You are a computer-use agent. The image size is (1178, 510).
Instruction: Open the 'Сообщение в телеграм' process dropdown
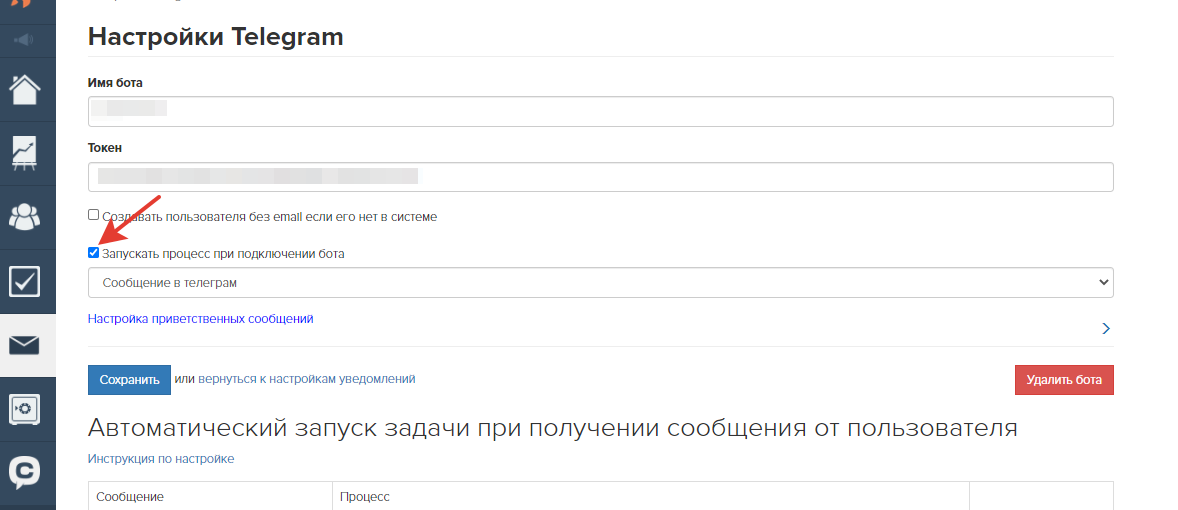tap(600, 282)
